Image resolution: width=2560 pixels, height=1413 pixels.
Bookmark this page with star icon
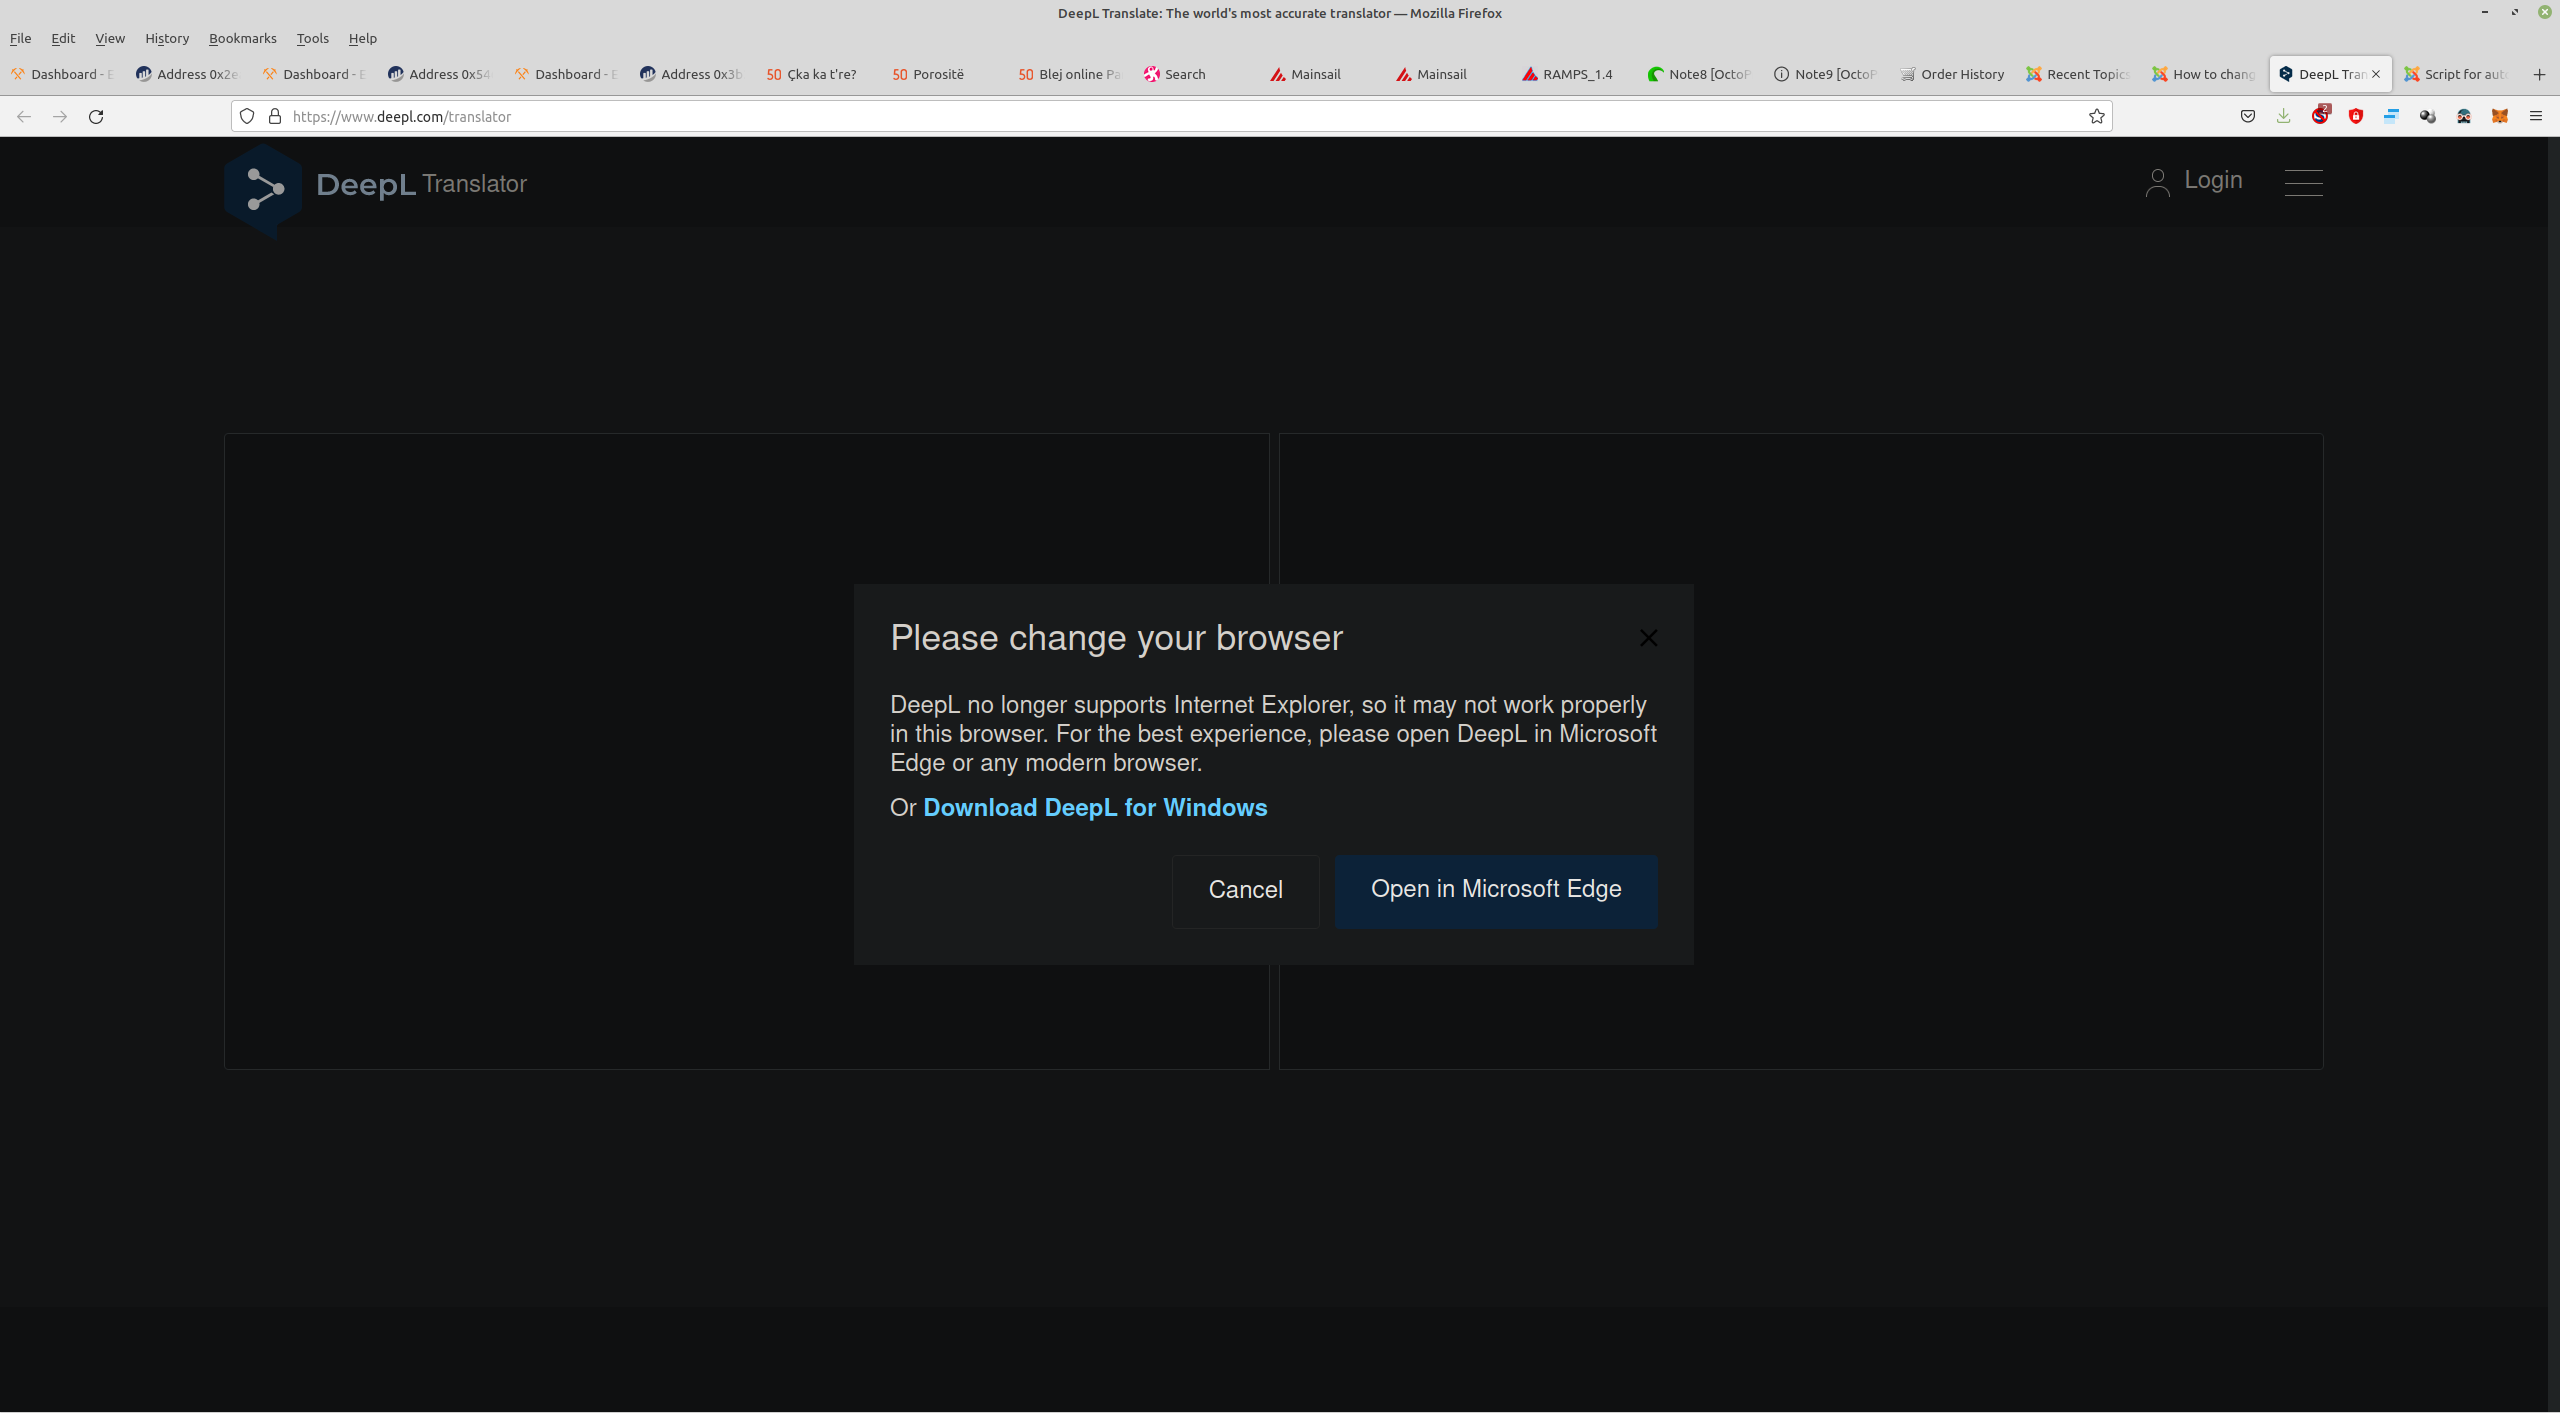tap(2096, 116)
